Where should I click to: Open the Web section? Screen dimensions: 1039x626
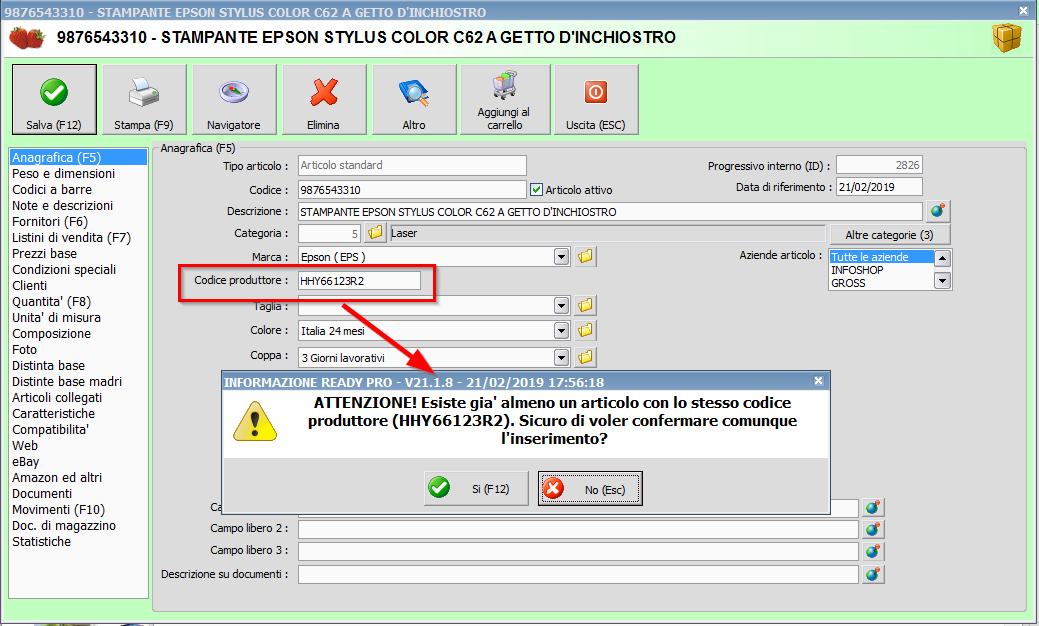[25, 446]
